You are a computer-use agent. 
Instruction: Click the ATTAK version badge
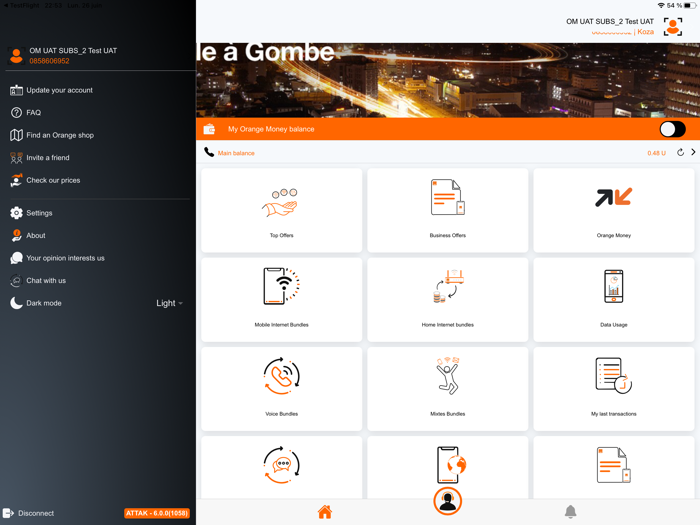pos(157,513)
